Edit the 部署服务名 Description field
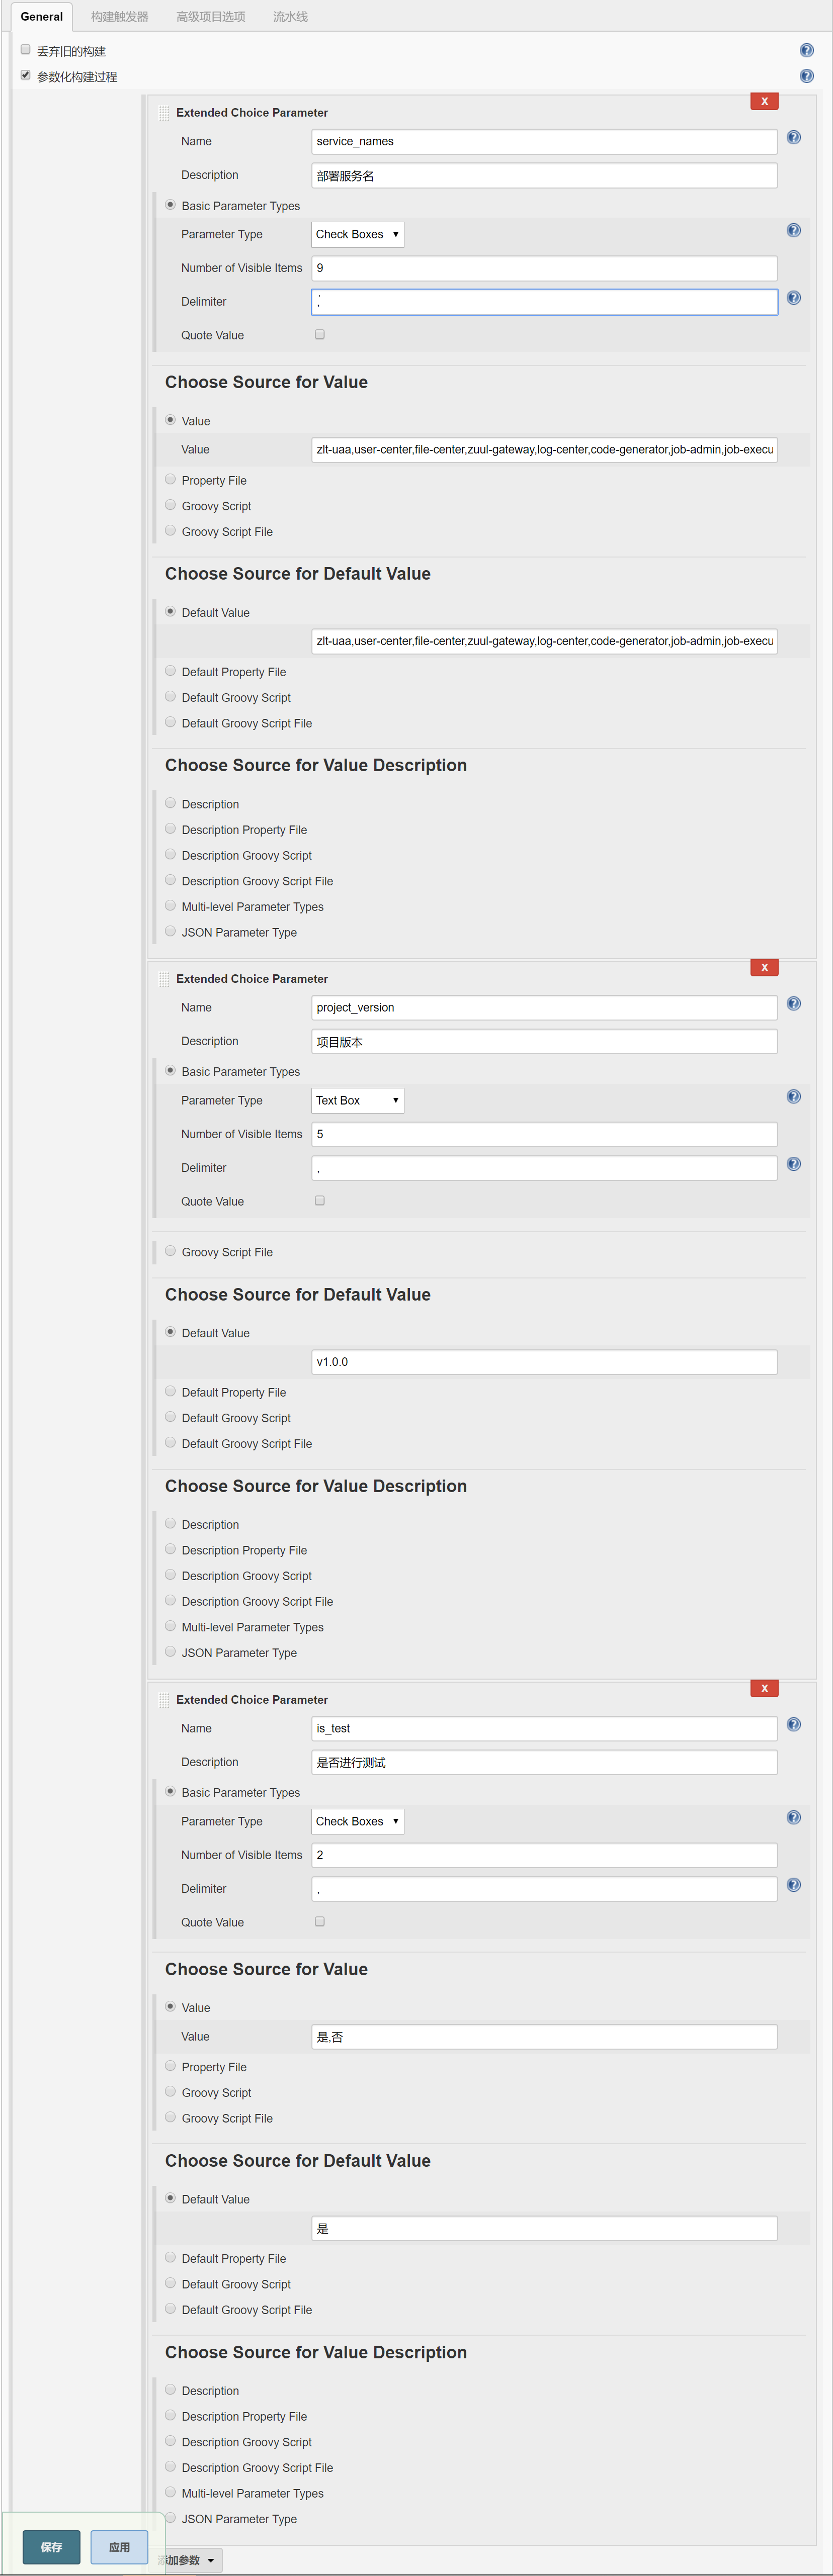Image resolution: width=833 pixels, height=2576 pixels. tap(544, 176)
